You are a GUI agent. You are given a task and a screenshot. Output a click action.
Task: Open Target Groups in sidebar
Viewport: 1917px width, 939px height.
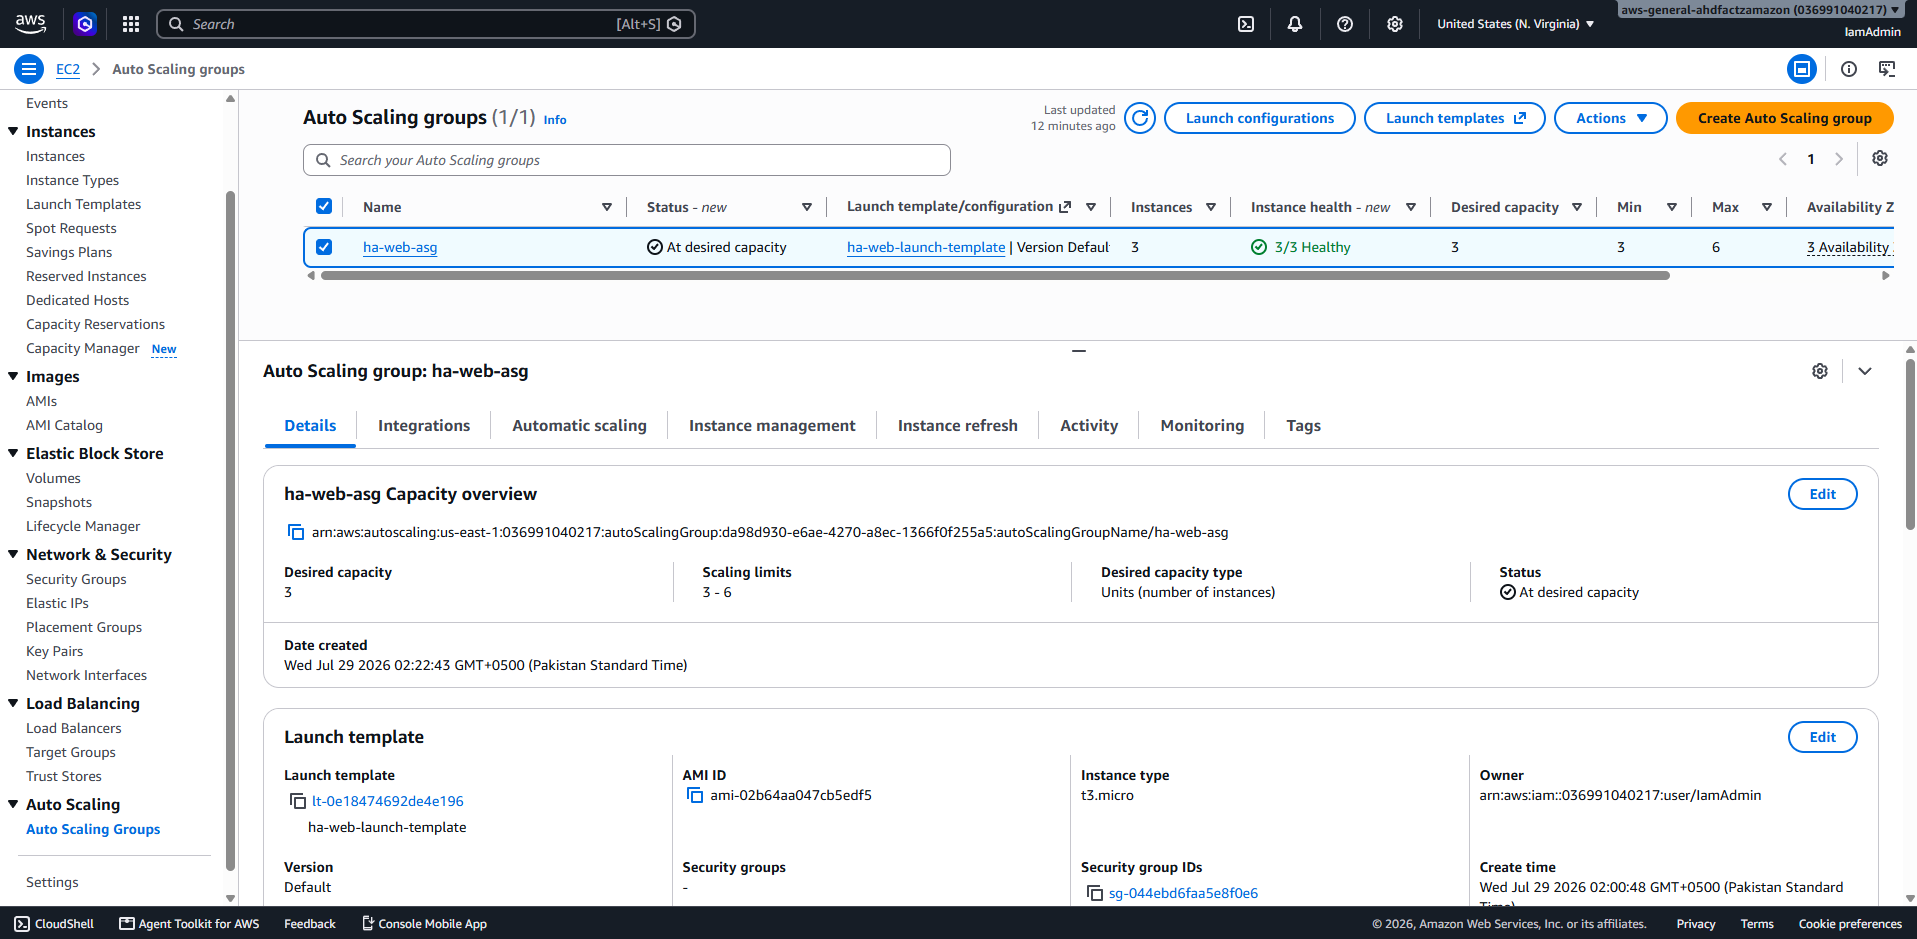point(71,752)
